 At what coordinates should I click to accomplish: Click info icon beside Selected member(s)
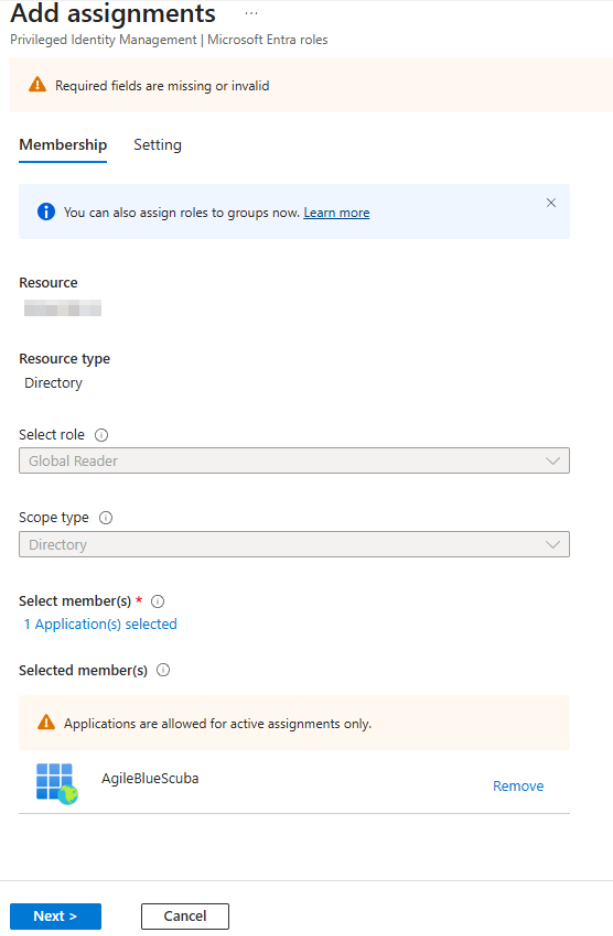[x=163, y=670]
